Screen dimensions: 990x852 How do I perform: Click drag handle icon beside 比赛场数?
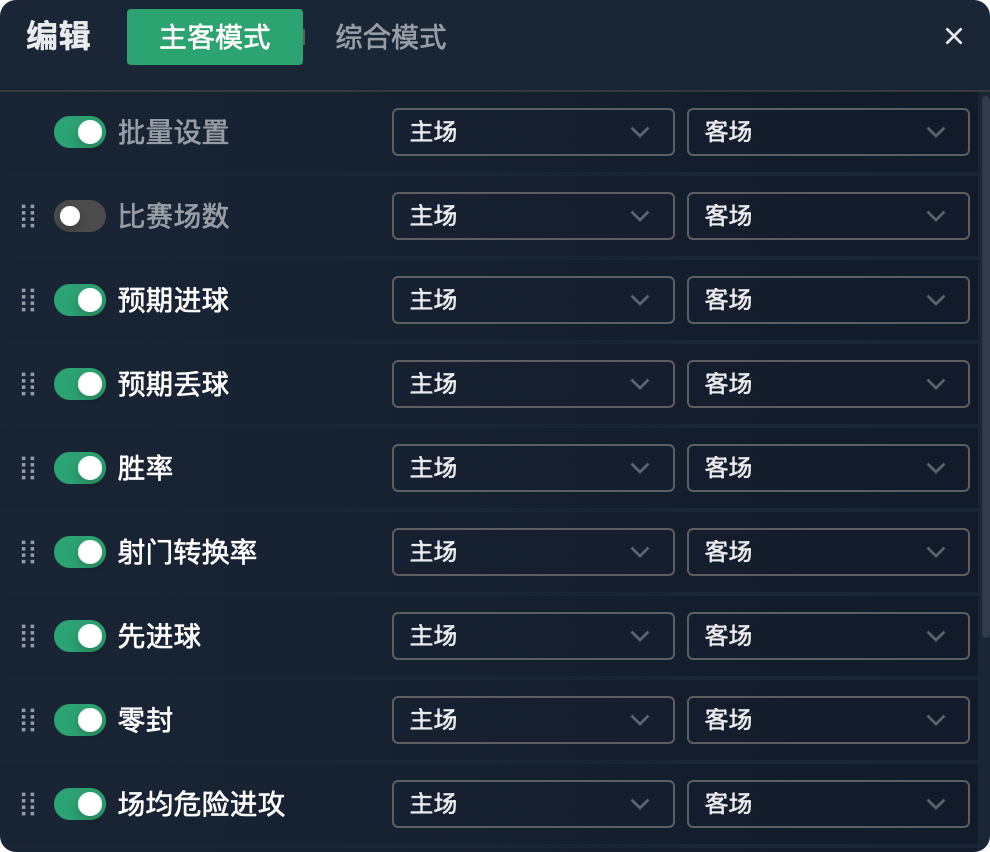[28, 216]
